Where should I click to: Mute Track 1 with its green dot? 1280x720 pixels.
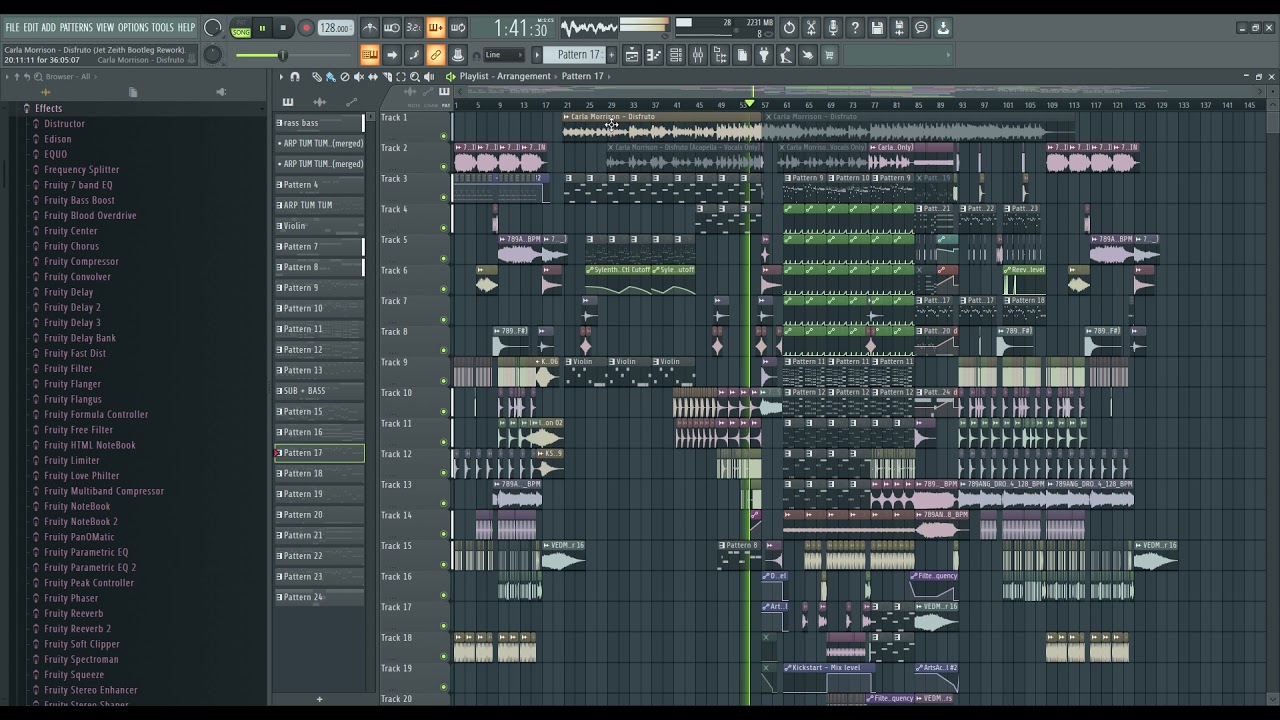pos(444,135)
